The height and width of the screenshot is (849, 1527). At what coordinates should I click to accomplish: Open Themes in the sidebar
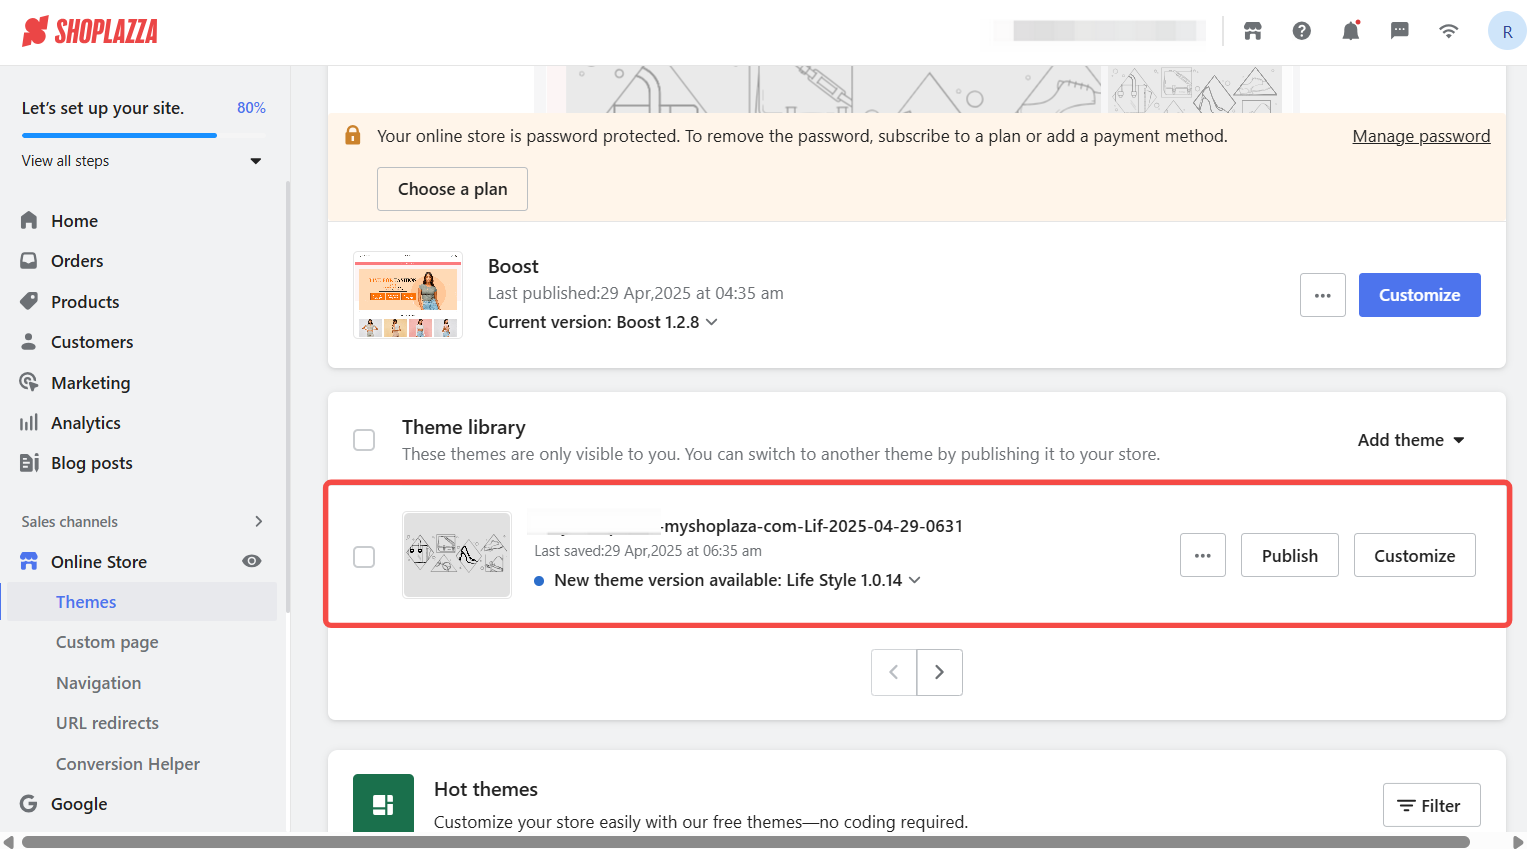click(x=86, y=601)
